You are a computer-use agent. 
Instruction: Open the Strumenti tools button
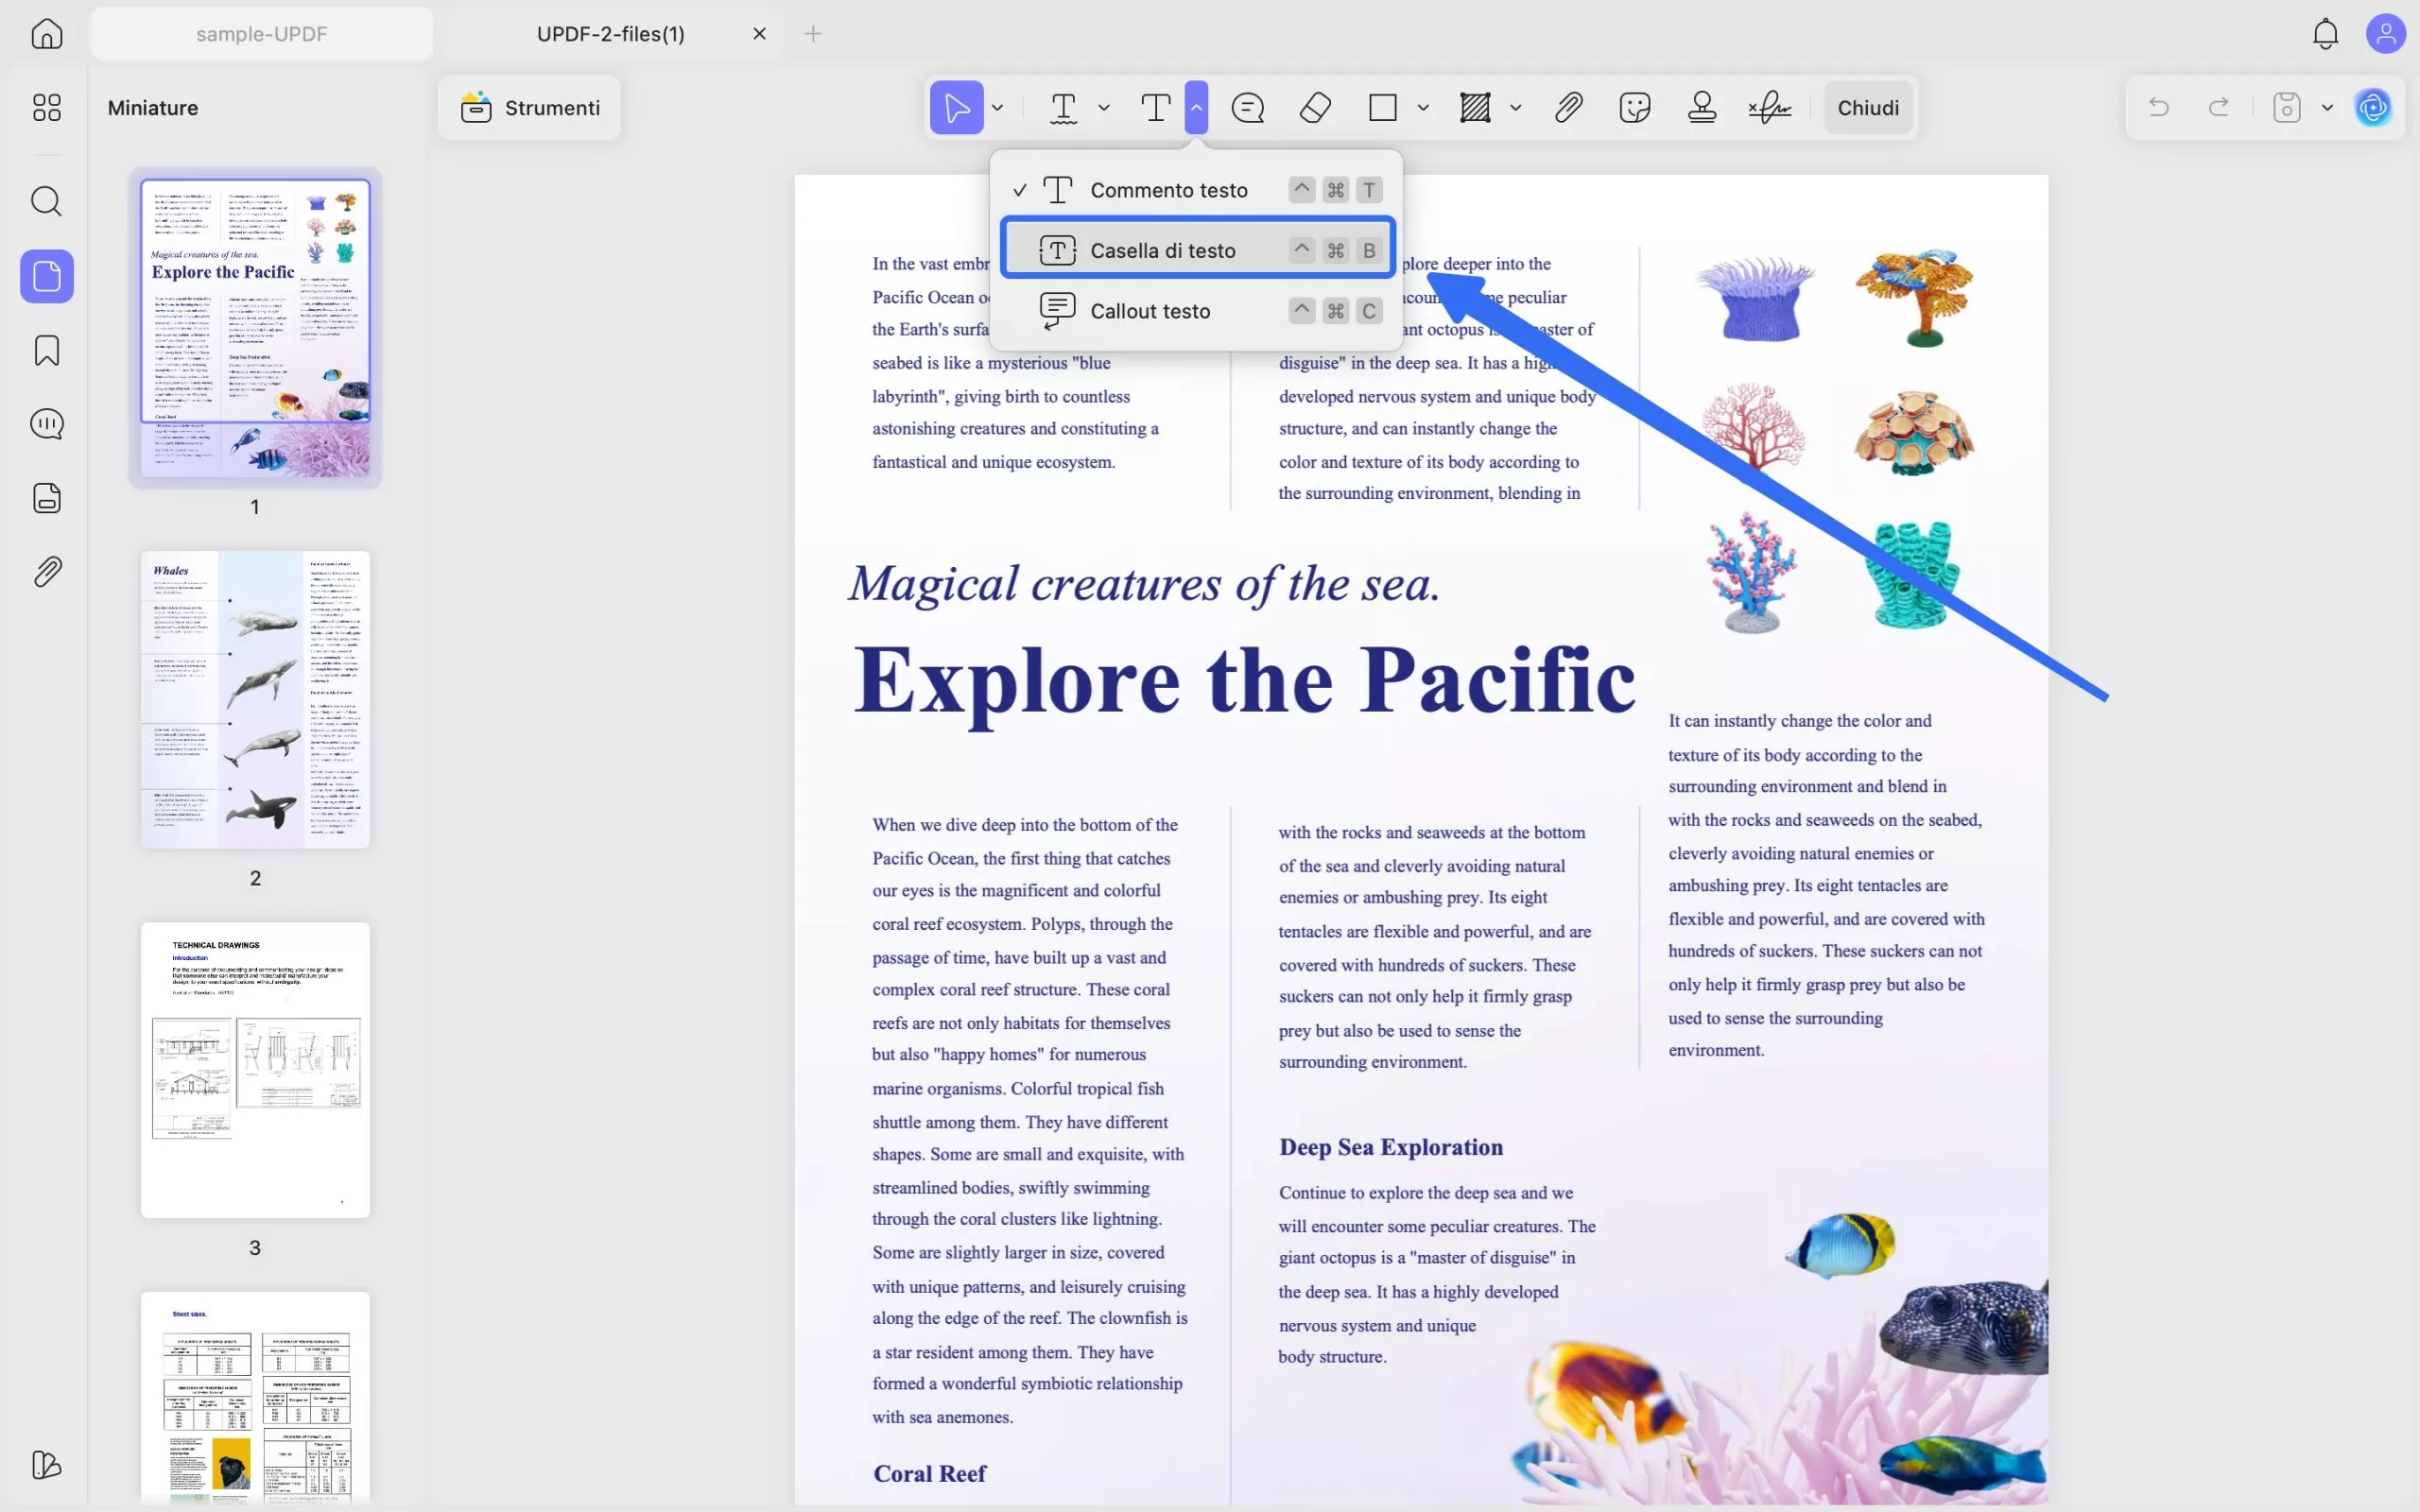click(x=530, y=107)
